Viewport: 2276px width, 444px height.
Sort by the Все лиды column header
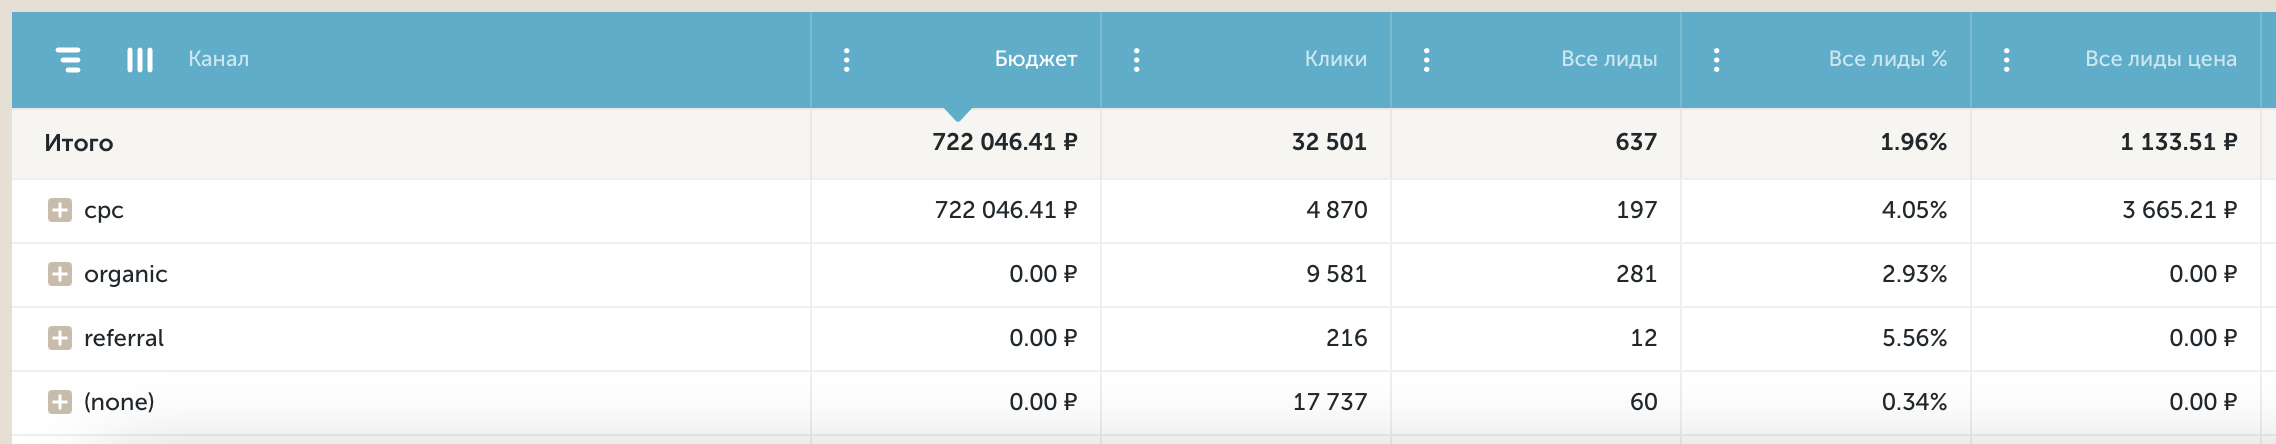pos(1609,59)
